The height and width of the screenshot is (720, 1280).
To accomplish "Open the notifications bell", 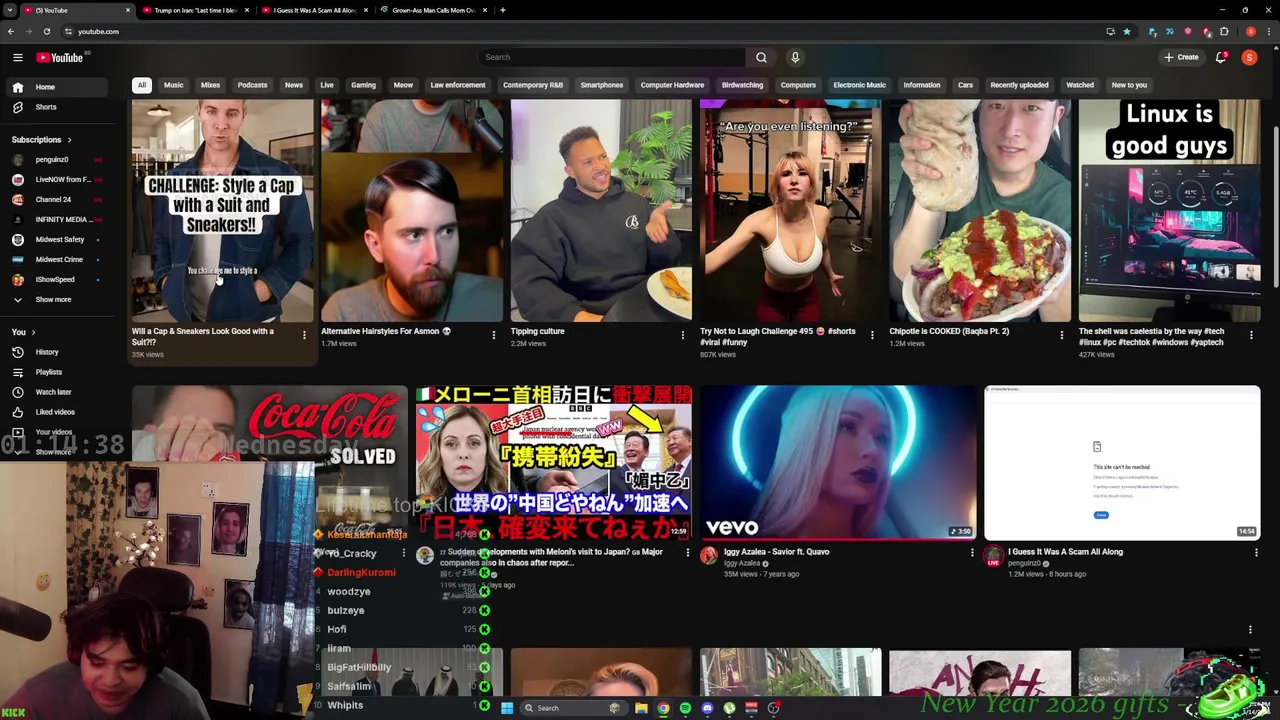I will [x=1221, y=57].
